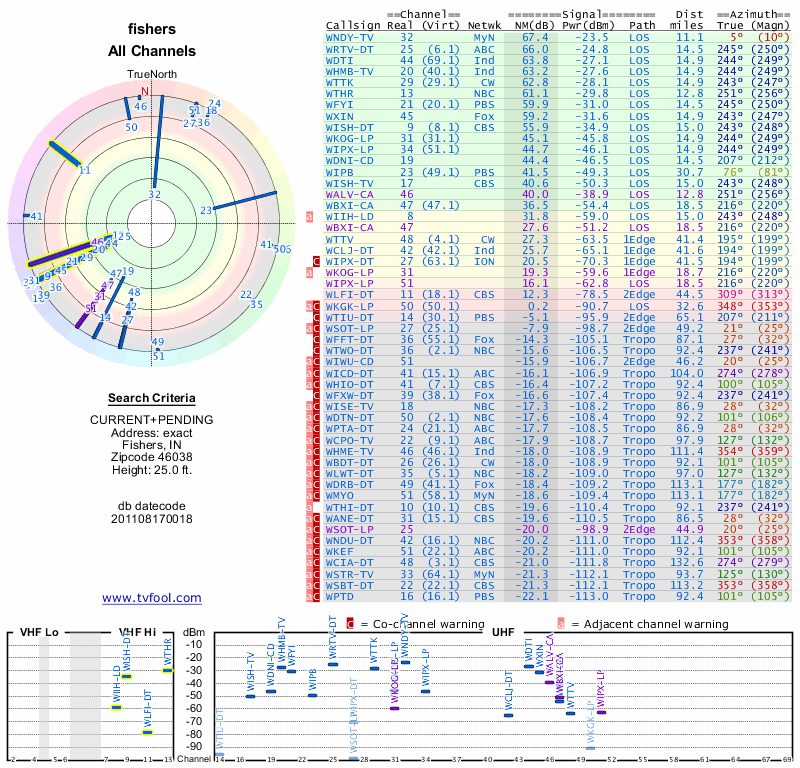Select callsign WSBT-DT in the table
800x768 pixels.
[x=349, y=585]
